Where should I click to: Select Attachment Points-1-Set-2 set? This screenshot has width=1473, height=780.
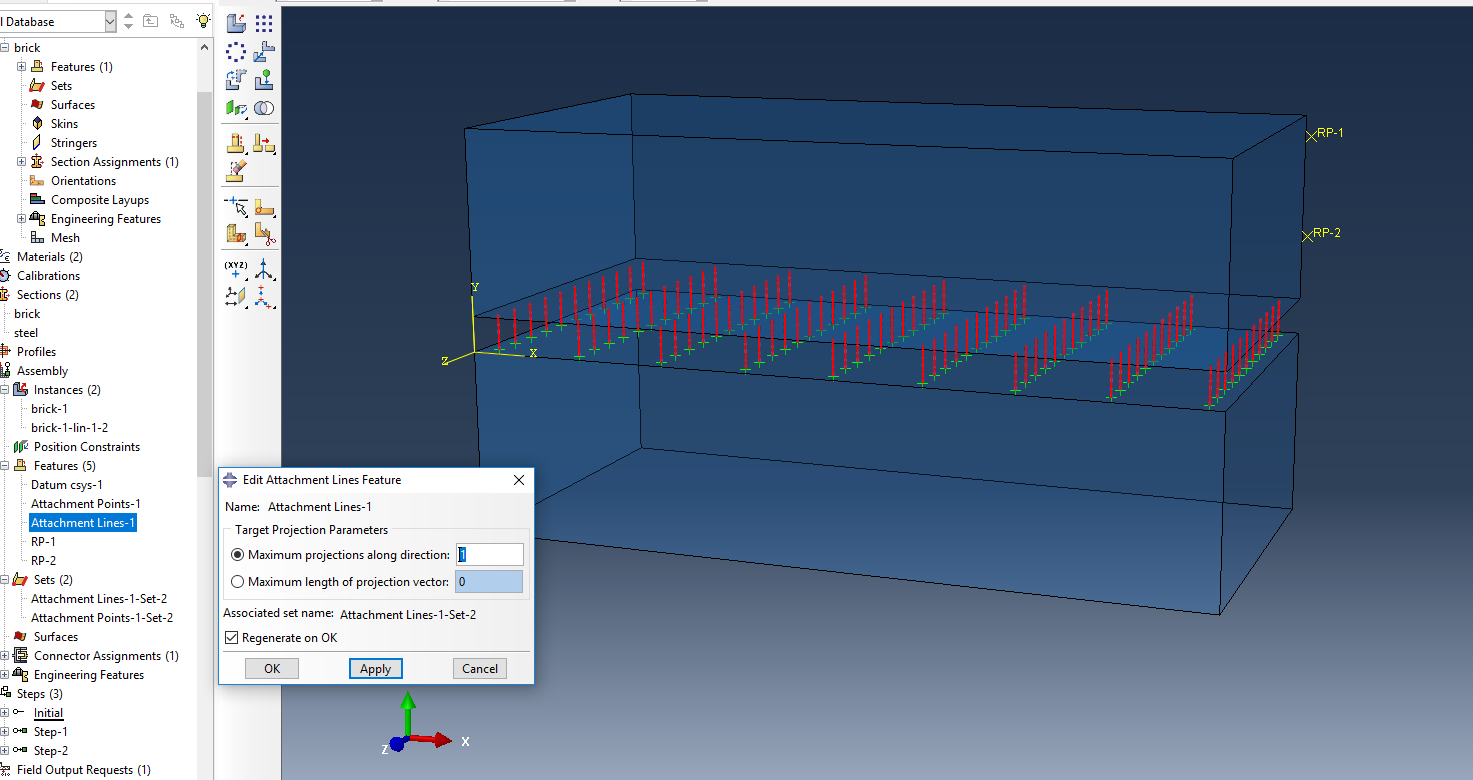[102, 618]
